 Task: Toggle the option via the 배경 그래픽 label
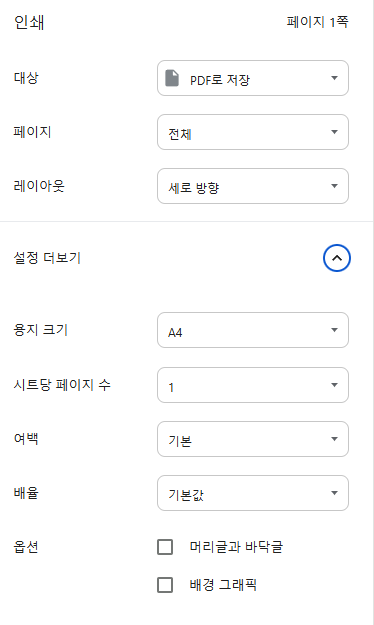coord(223,585)
